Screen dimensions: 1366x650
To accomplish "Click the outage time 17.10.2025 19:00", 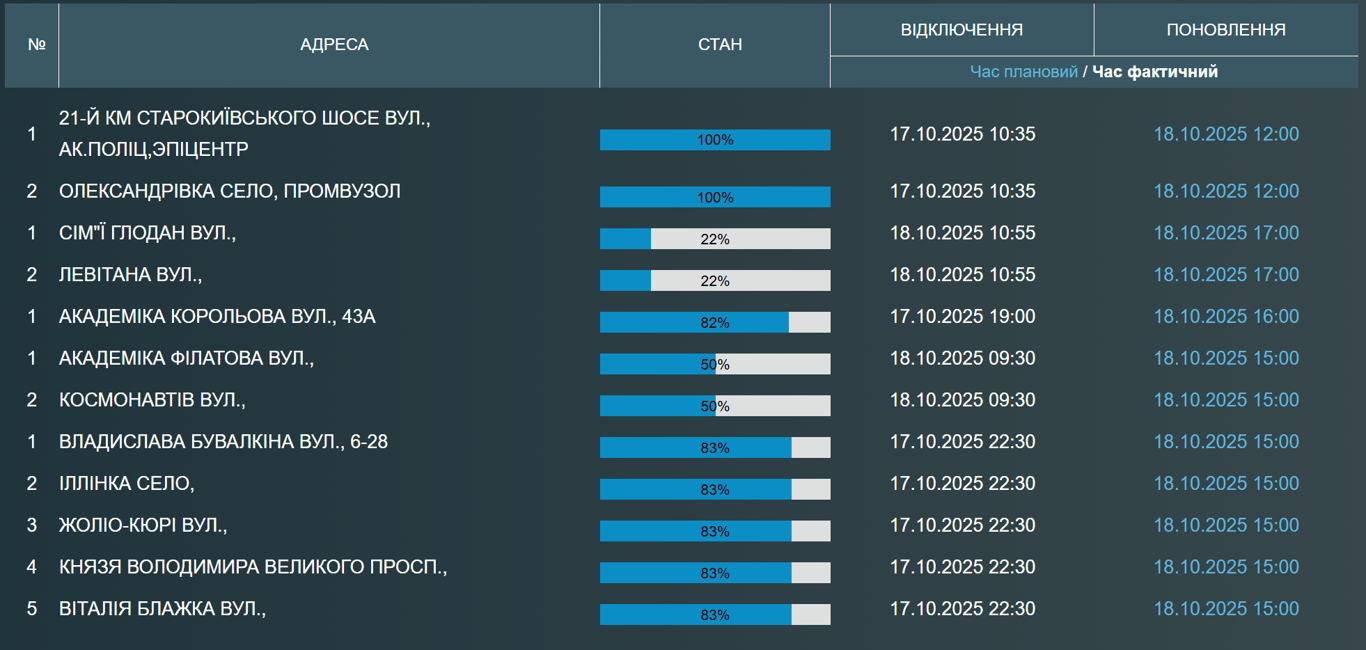I will tap(962, 317).
